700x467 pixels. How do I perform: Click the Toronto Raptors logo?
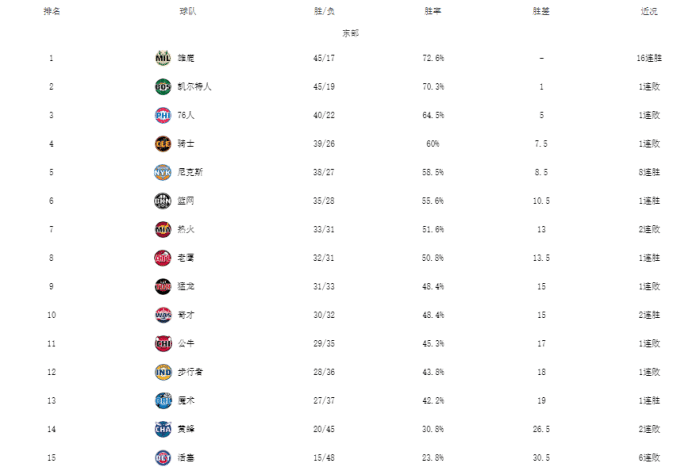[163, 286]
